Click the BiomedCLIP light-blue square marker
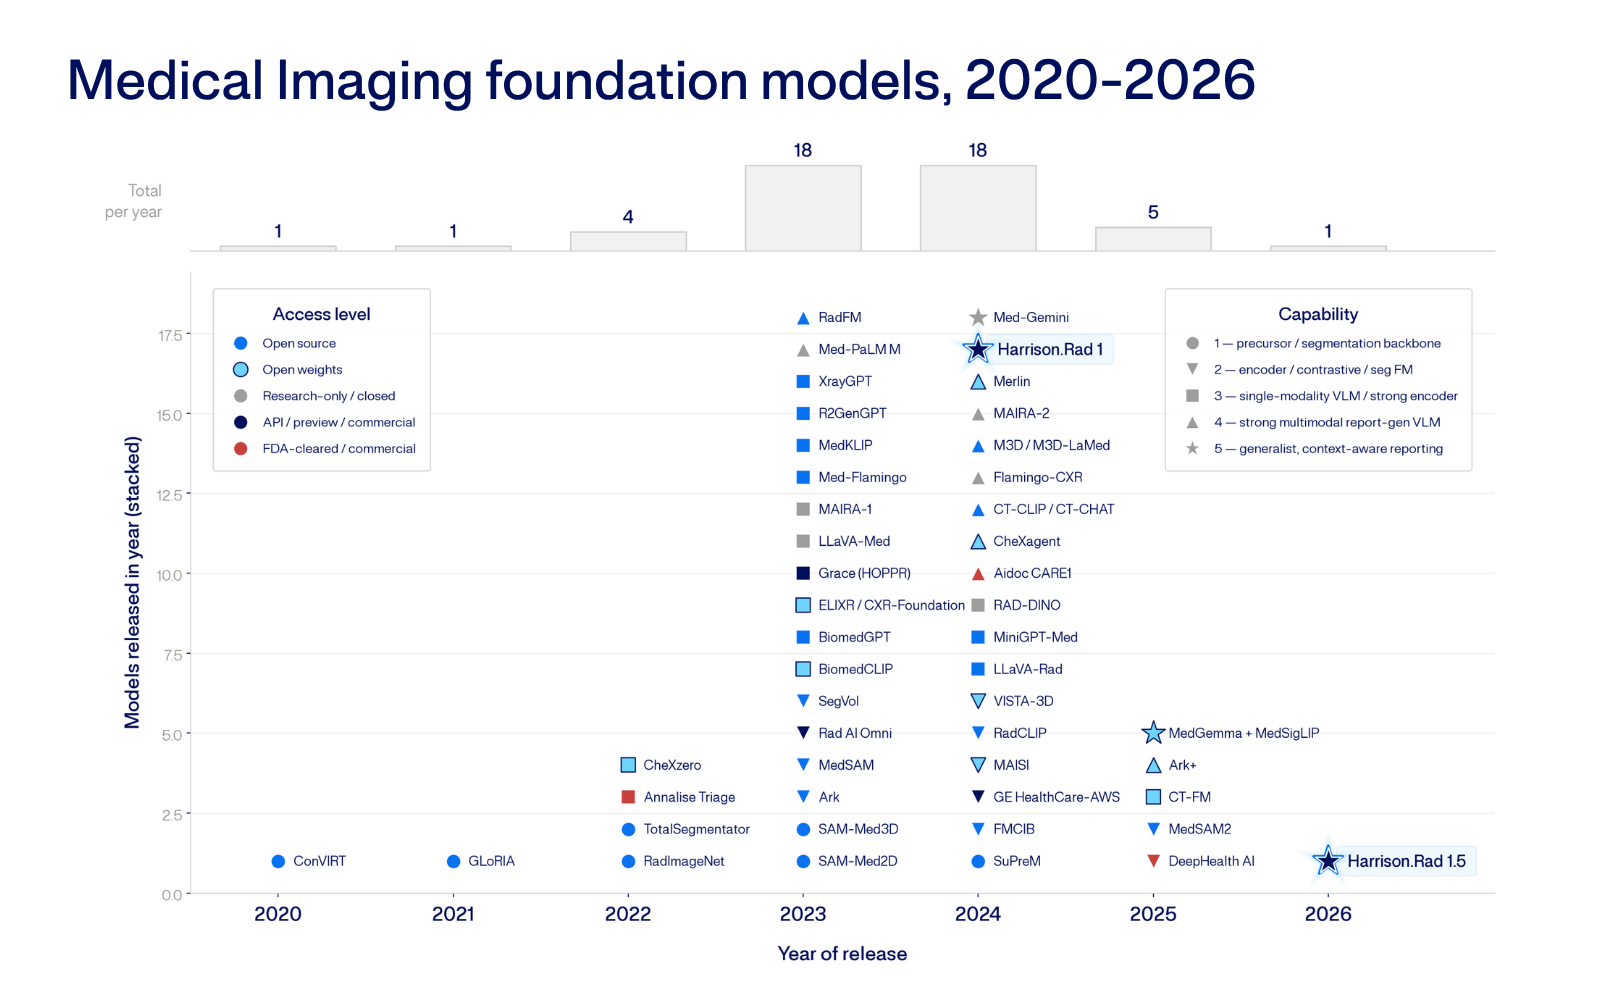This screenshot has height=1000, width=1600. pyautogui.click(x=803, y=669)
